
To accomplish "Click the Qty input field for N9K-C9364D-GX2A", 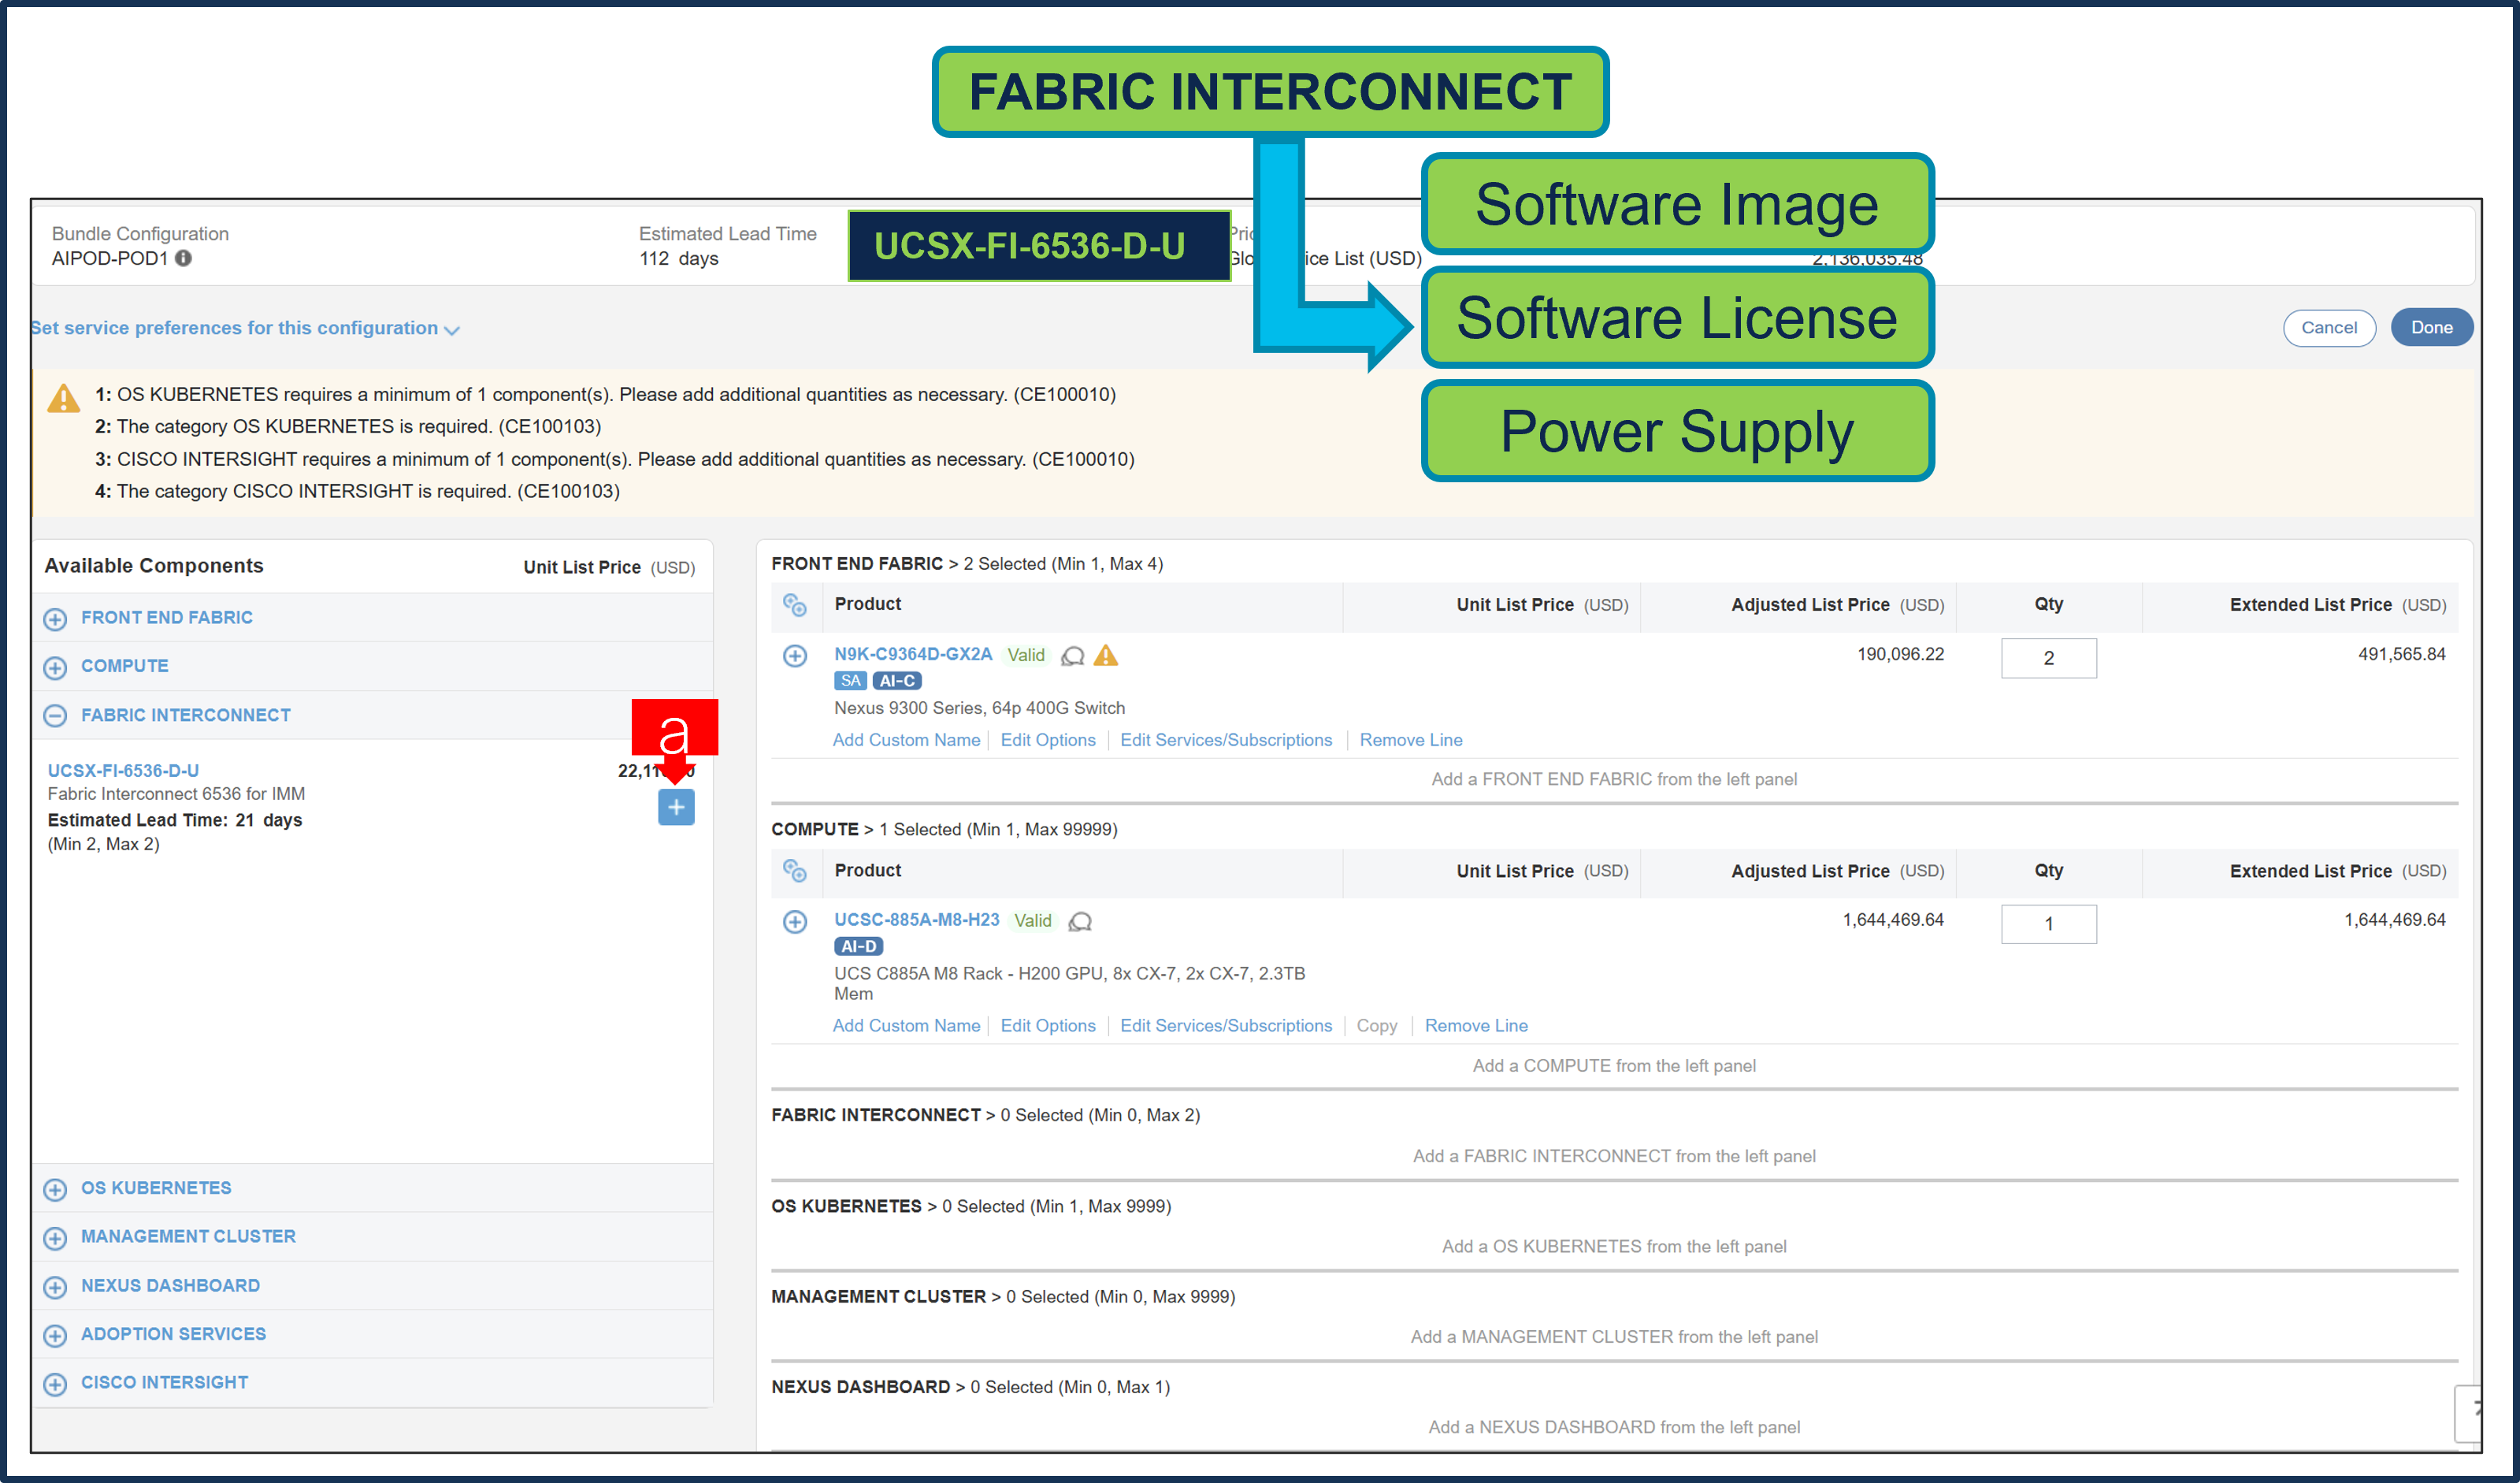I will 2048,658.
